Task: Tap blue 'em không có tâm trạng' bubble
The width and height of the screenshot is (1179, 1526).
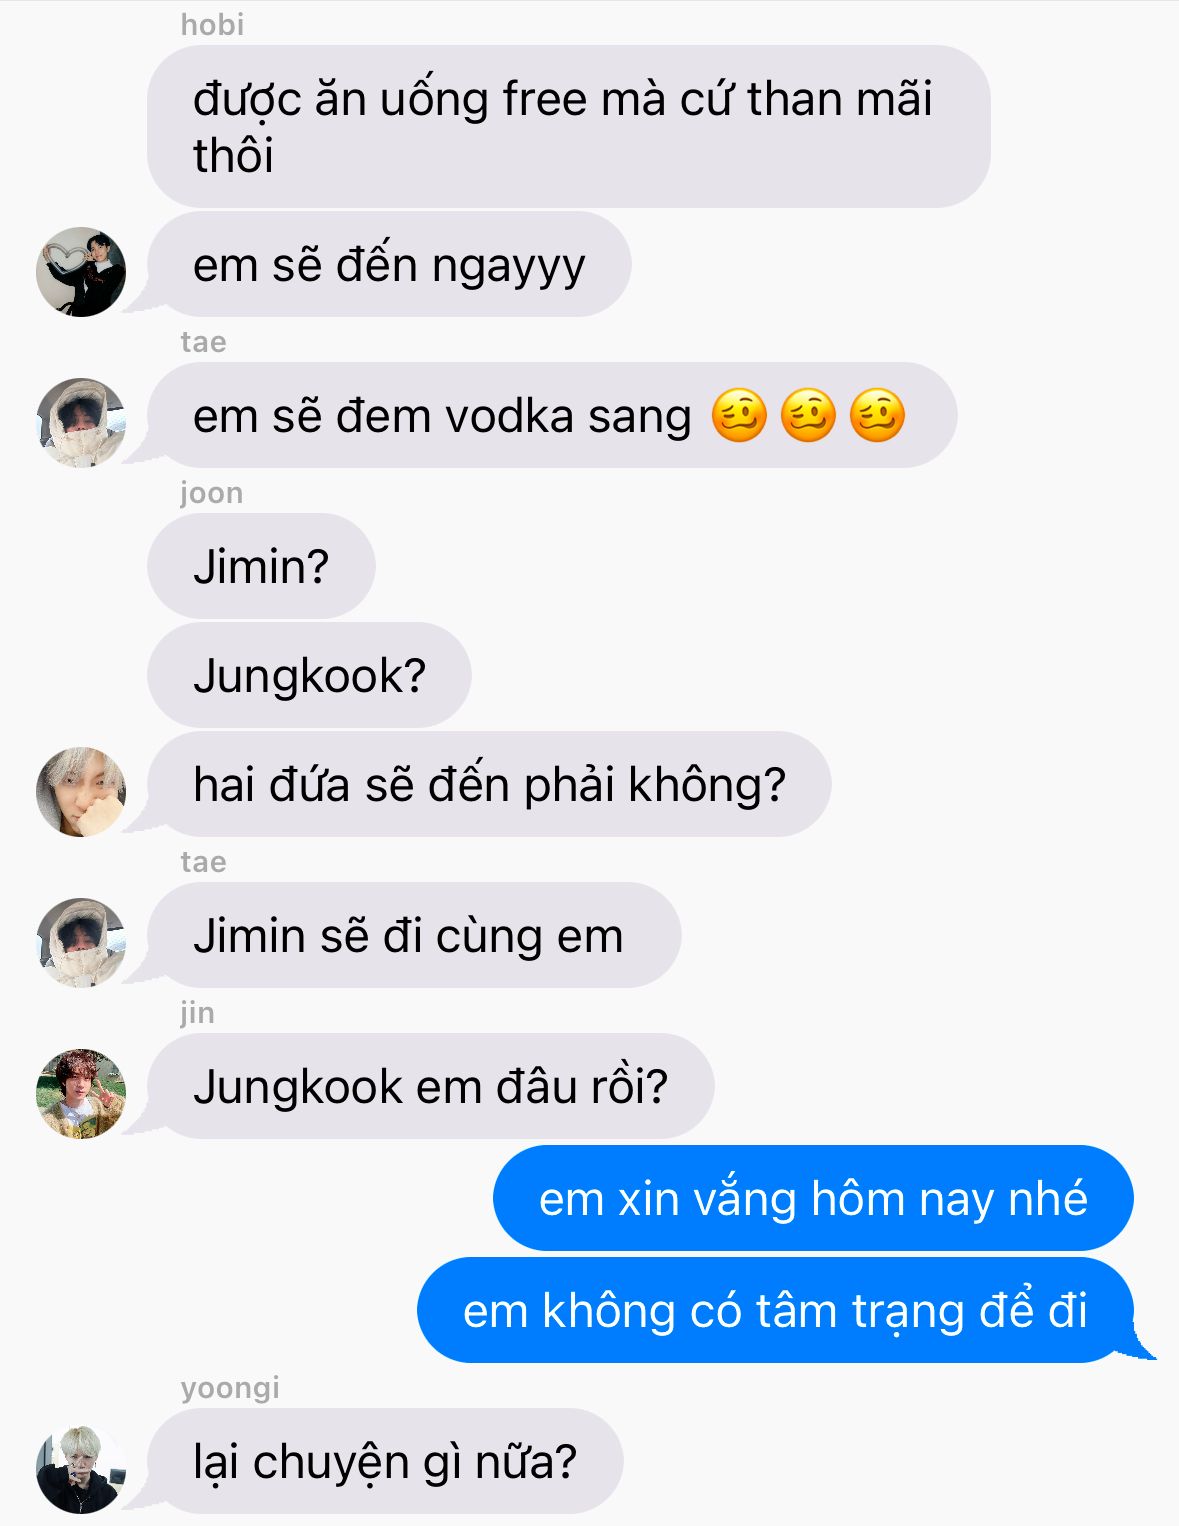Action: (775, 1311)
